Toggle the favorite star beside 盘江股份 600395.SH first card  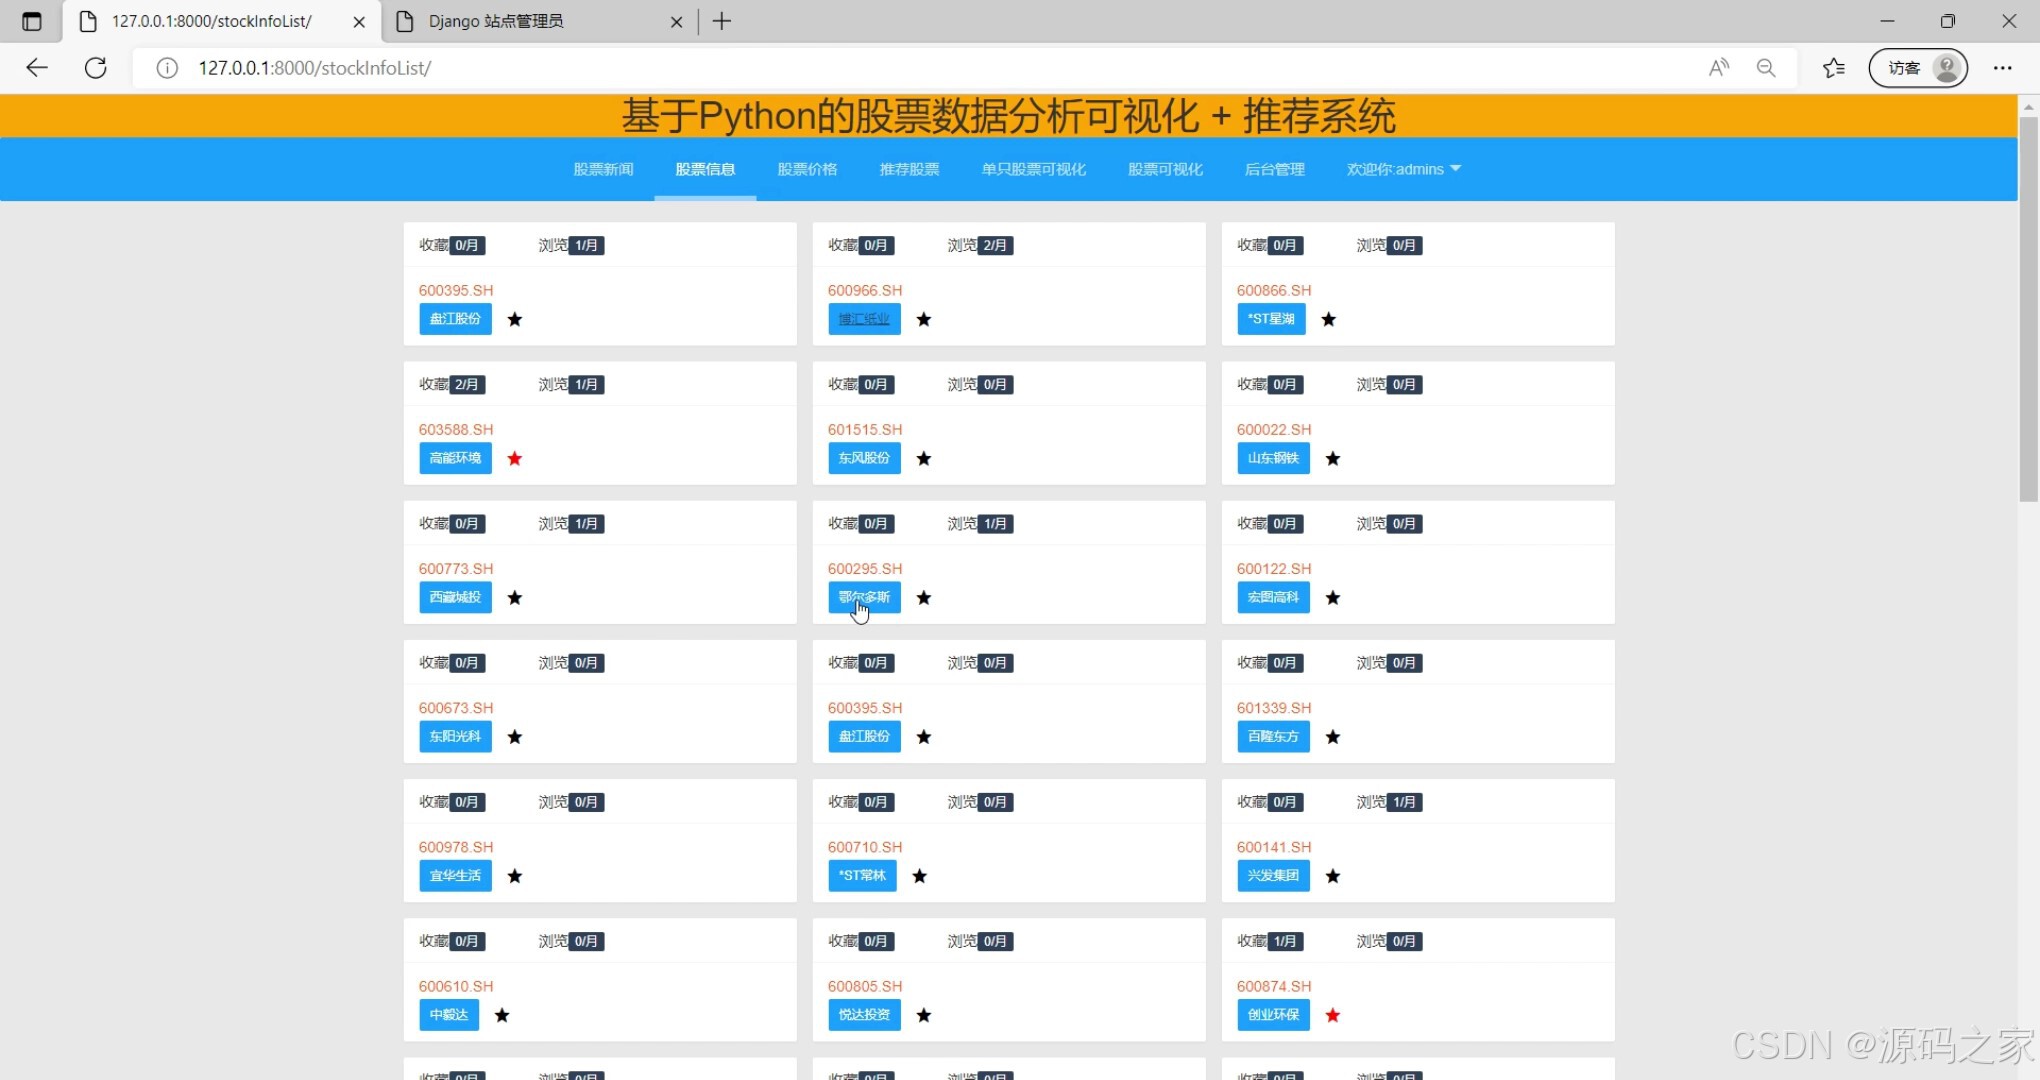click(515, 319)
